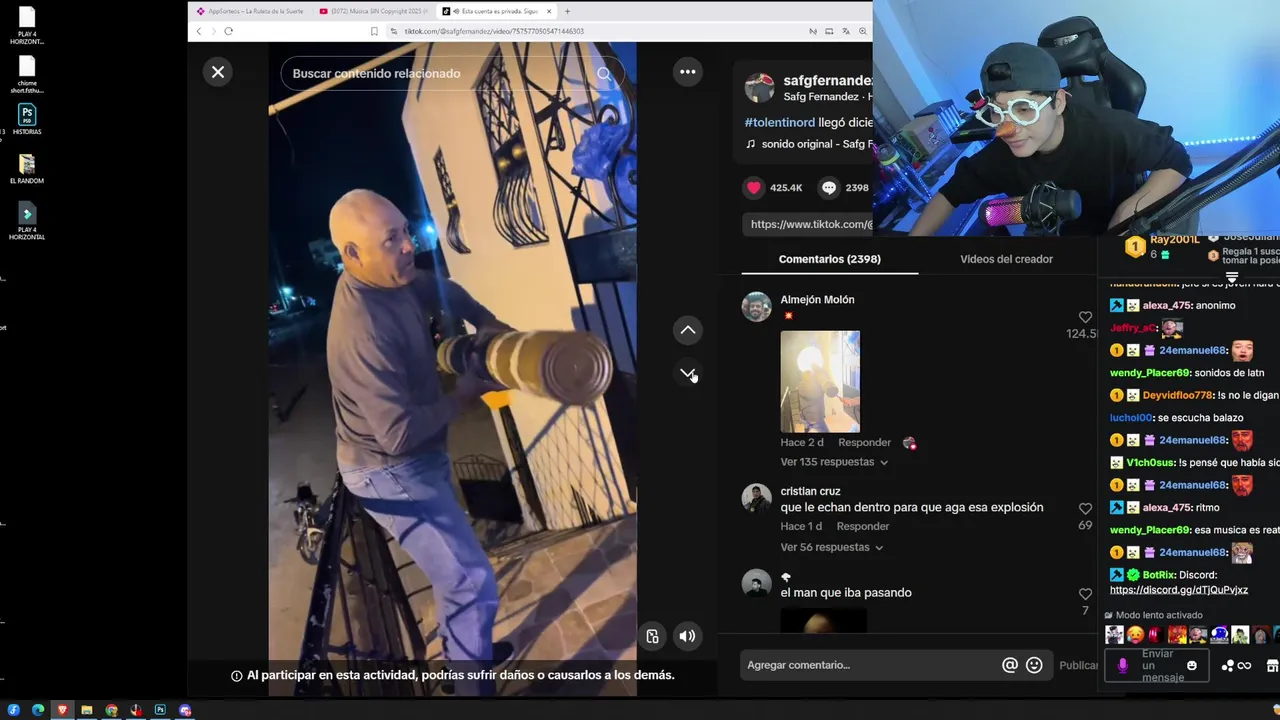Open channel points bubbles icon in chat
Screen dimensions: 1280x720
(1228, 665)
